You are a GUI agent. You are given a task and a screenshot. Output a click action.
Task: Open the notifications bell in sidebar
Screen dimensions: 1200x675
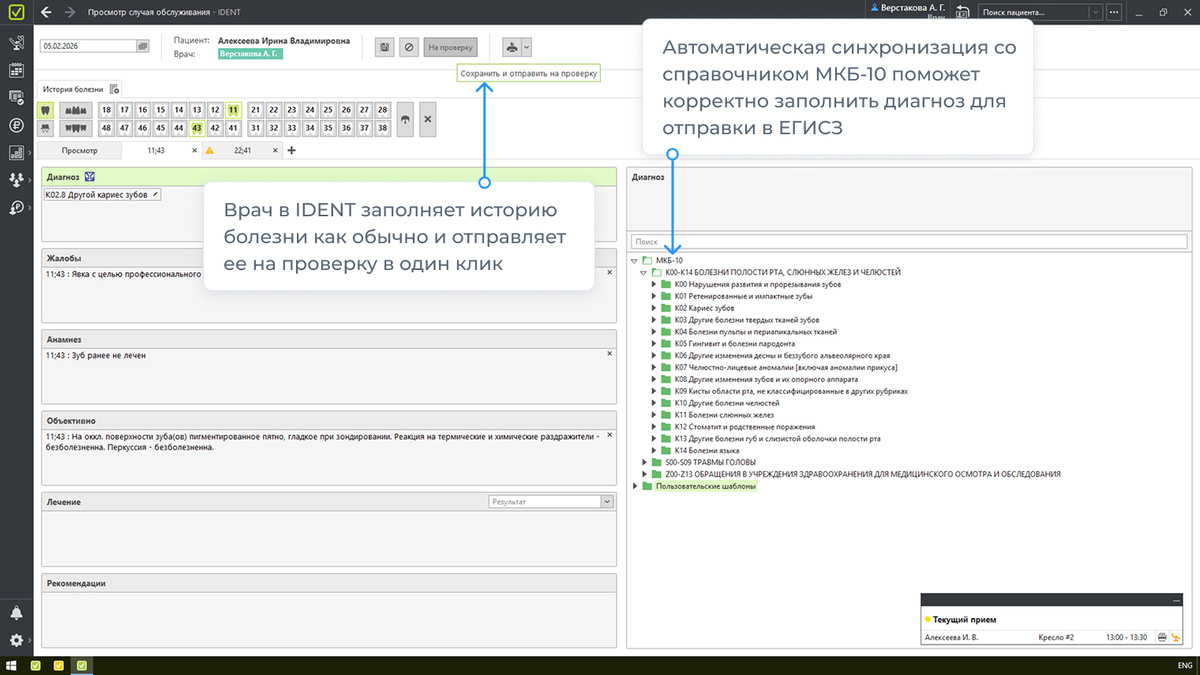point(16,613)
